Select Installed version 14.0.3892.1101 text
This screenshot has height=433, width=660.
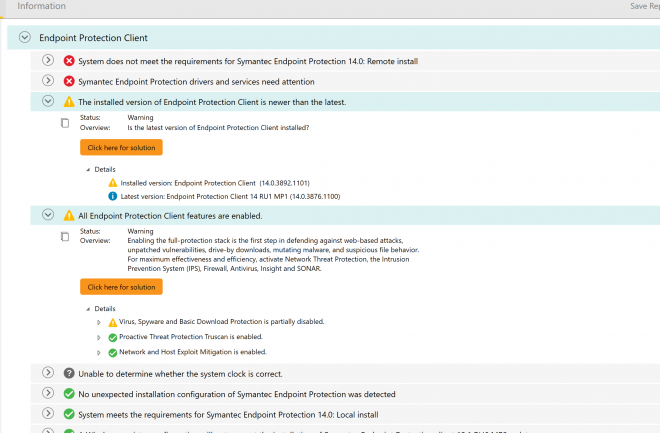tap(215, 183)
